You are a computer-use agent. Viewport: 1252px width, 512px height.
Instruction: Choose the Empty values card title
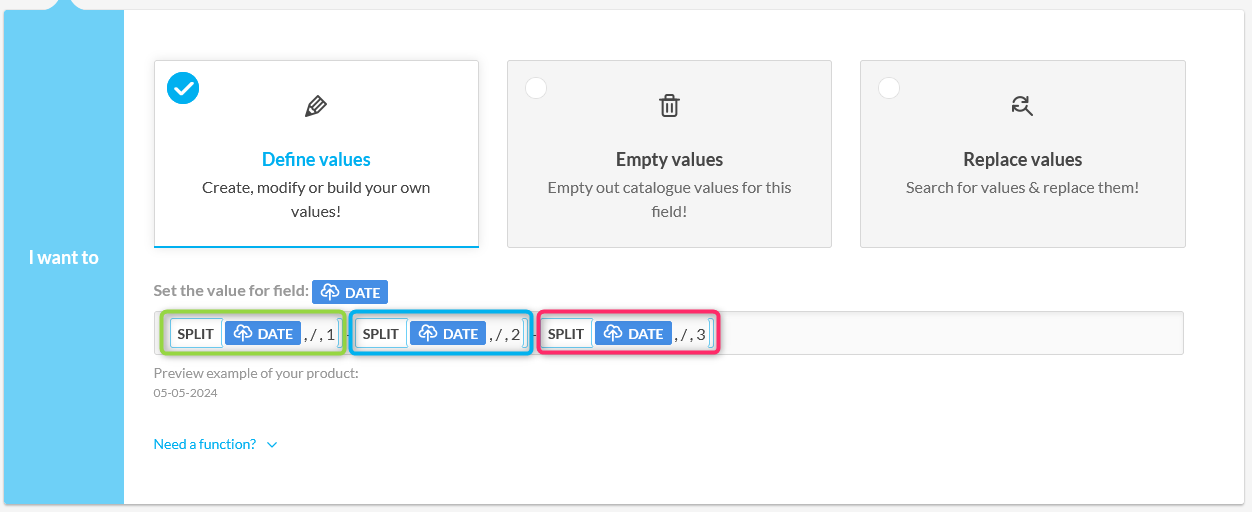pyautogui.click(x=669, y=160)
